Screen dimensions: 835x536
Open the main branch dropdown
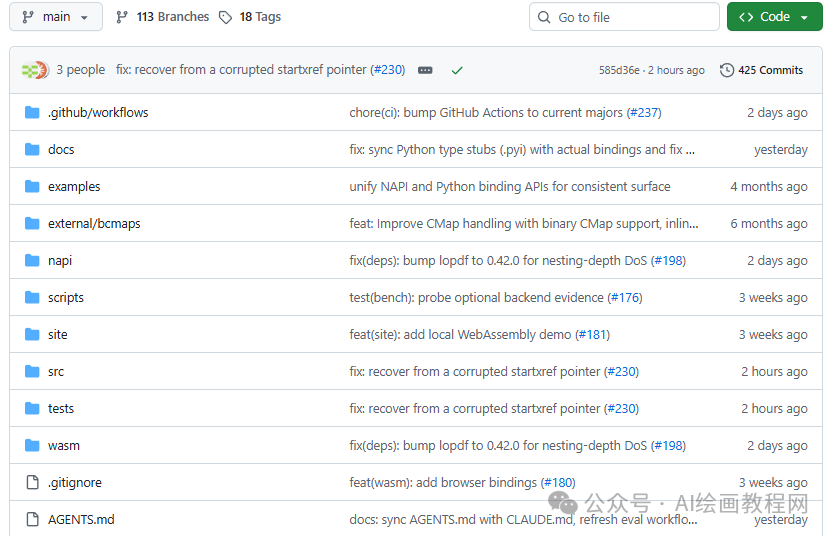pos(55,17)
